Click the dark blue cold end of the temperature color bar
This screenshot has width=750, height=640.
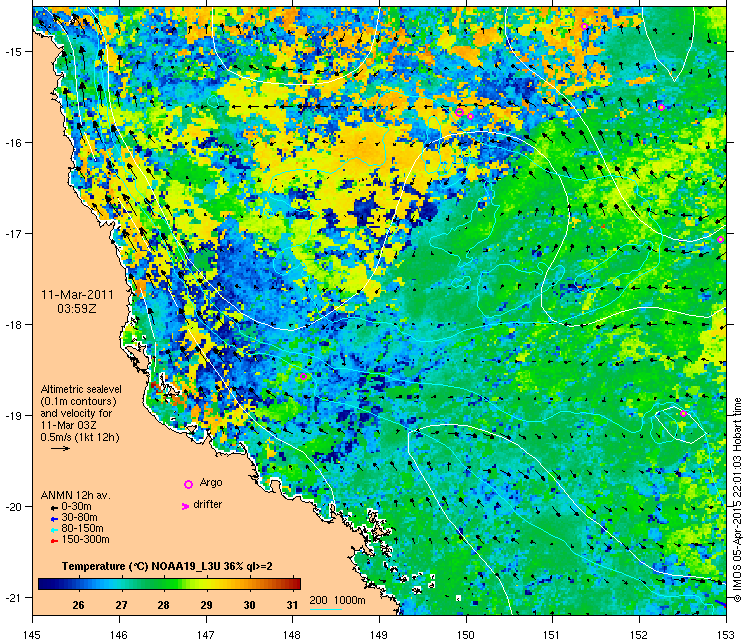44,584
